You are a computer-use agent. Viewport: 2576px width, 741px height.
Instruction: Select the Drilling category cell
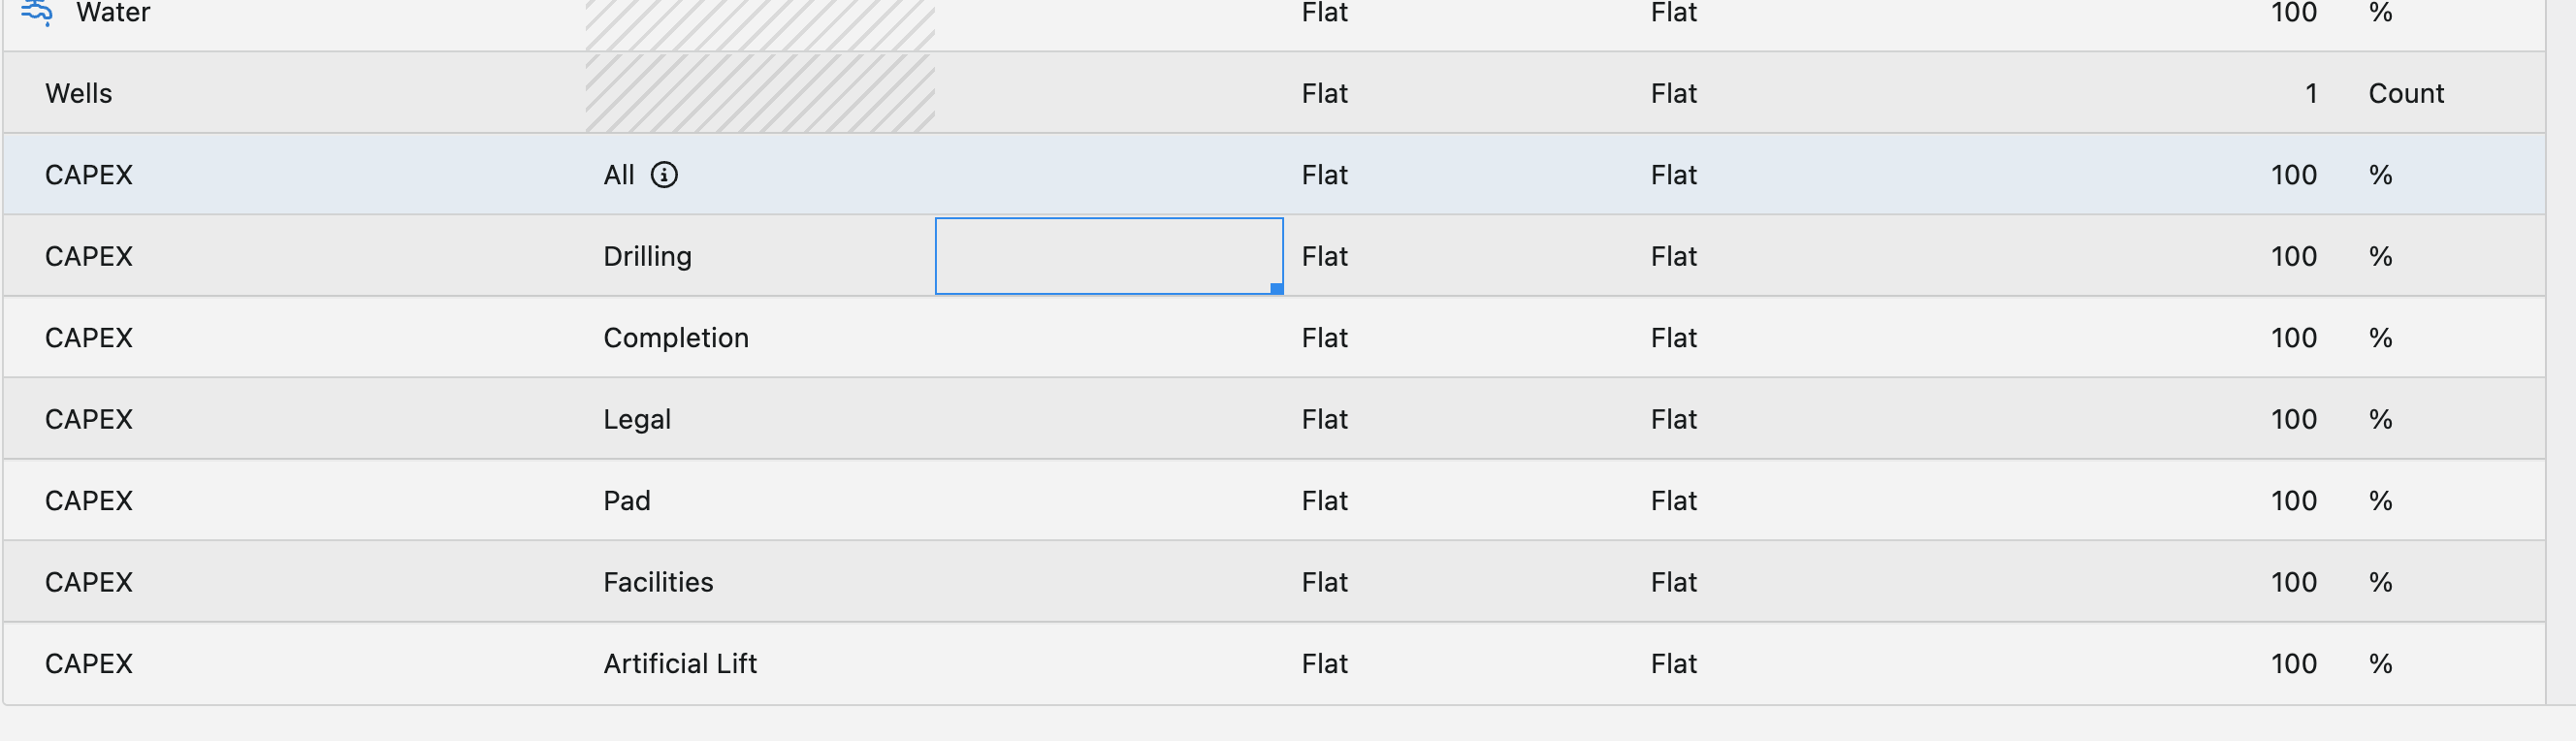click(647, 256)
